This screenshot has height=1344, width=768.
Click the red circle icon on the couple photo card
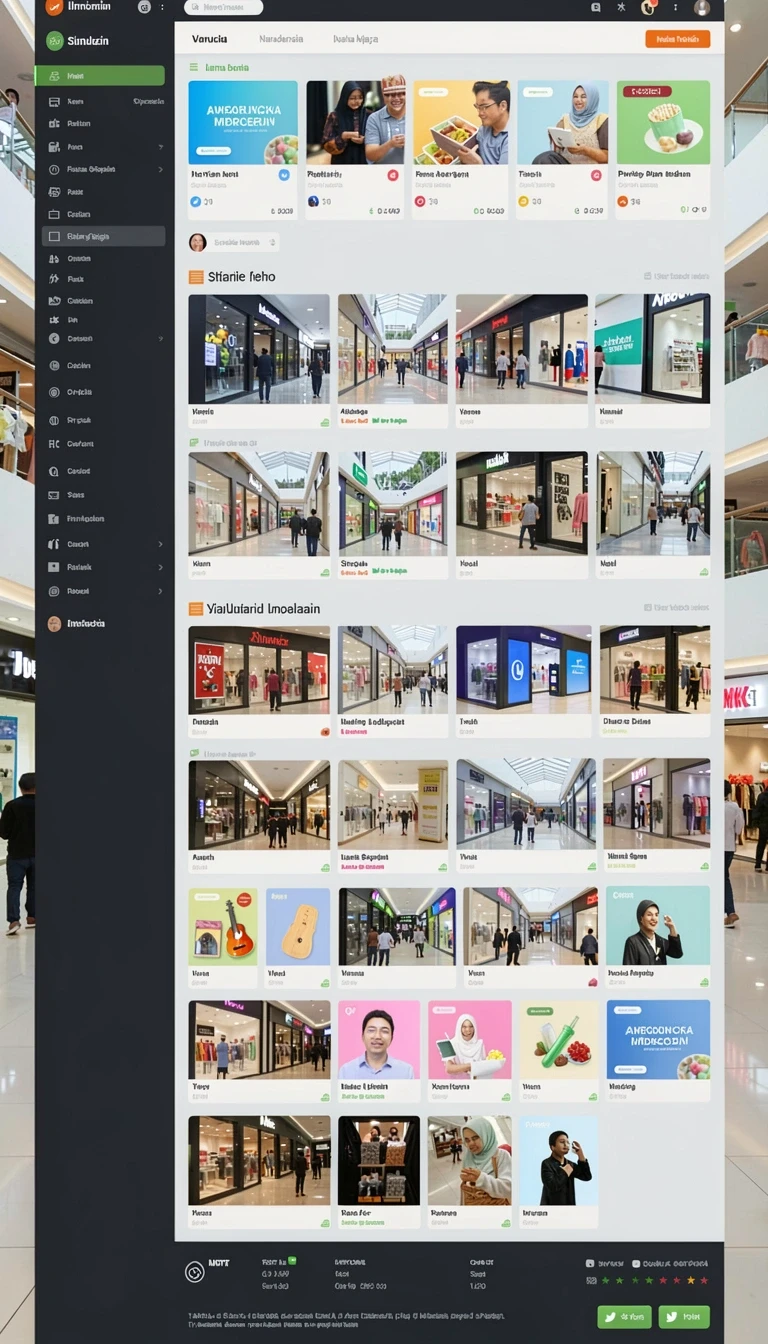tap(393, 175)
